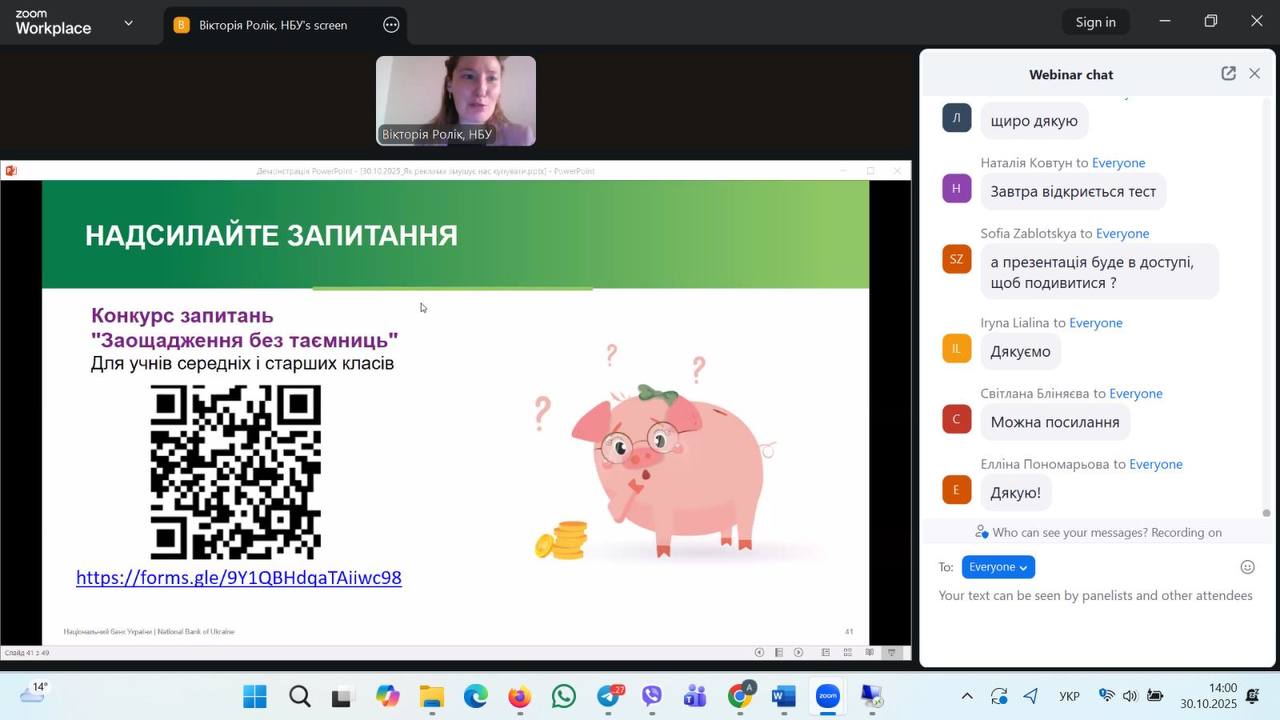Toggle the slideshow view button
Image resolution: width=1280 pixels, height=720 pixels.
pyautogui.click(x=893, y=653)
